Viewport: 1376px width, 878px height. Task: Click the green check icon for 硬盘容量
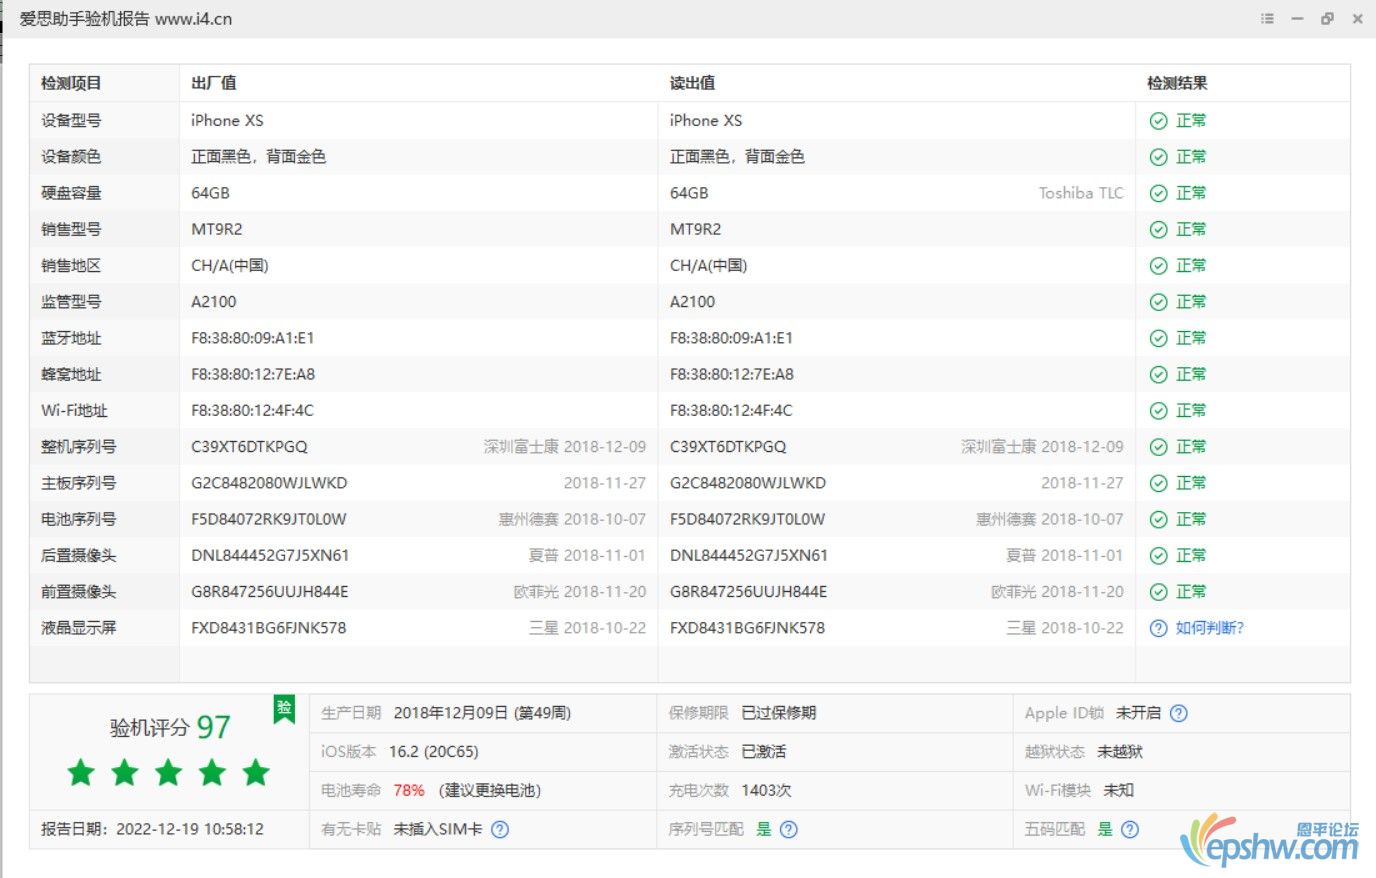(x=1158, y=193)
